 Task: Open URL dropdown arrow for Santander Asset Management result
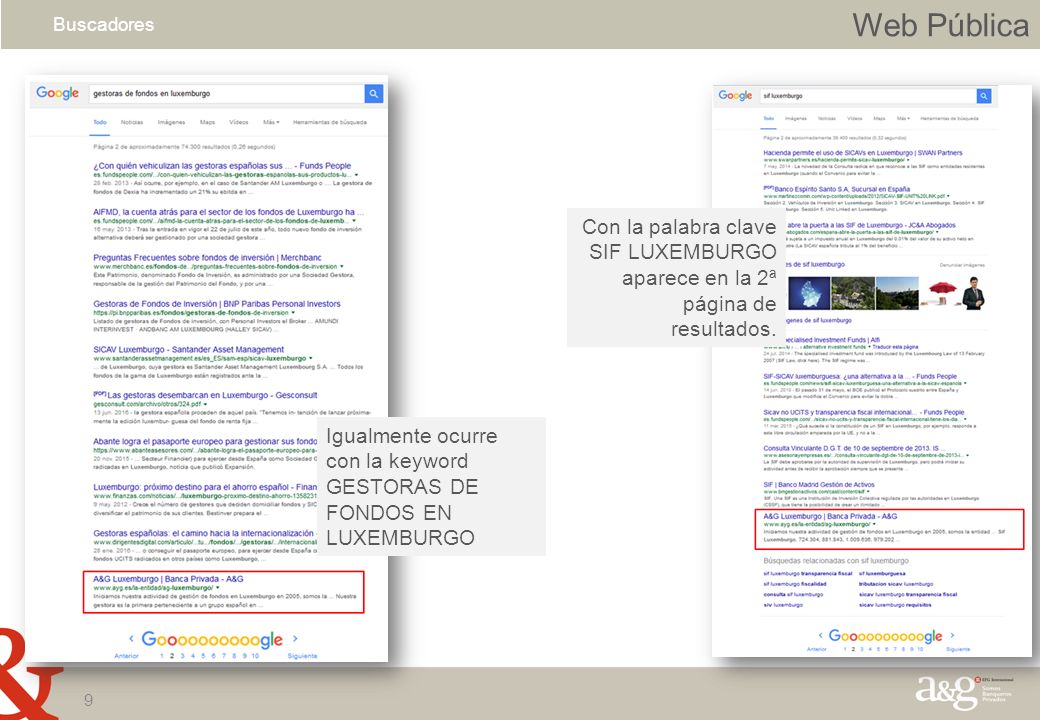(x=310, y=358)
